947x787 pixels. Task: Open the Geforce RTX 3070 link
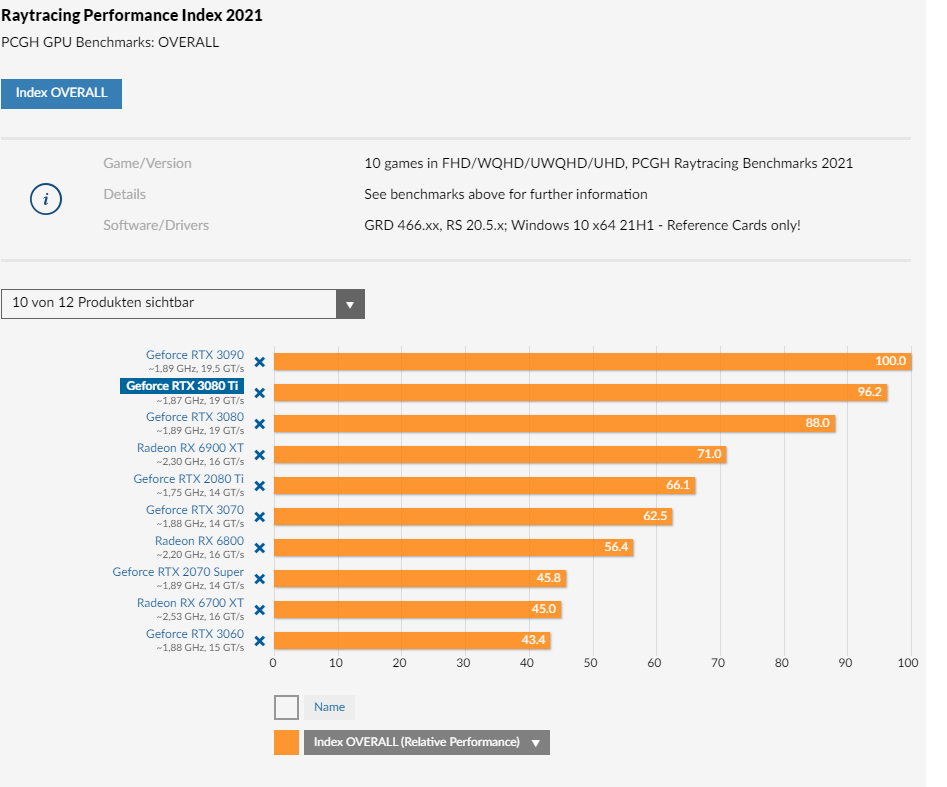[x=194, y=510]
